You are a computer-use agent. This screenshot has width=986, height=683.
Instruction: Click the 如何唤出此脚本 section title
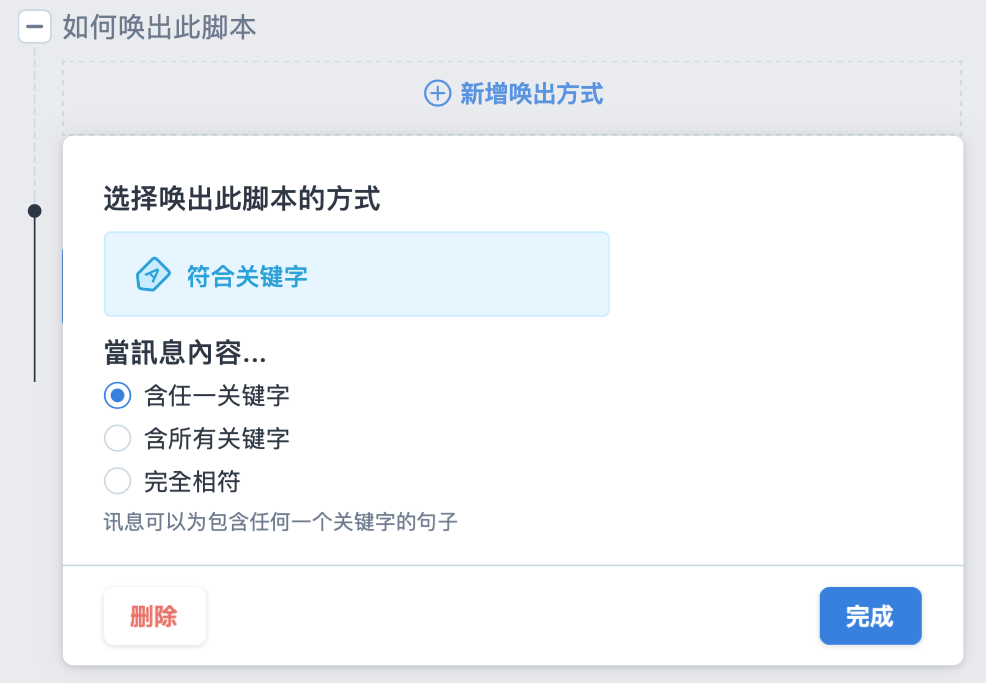(x=159, y=27)
